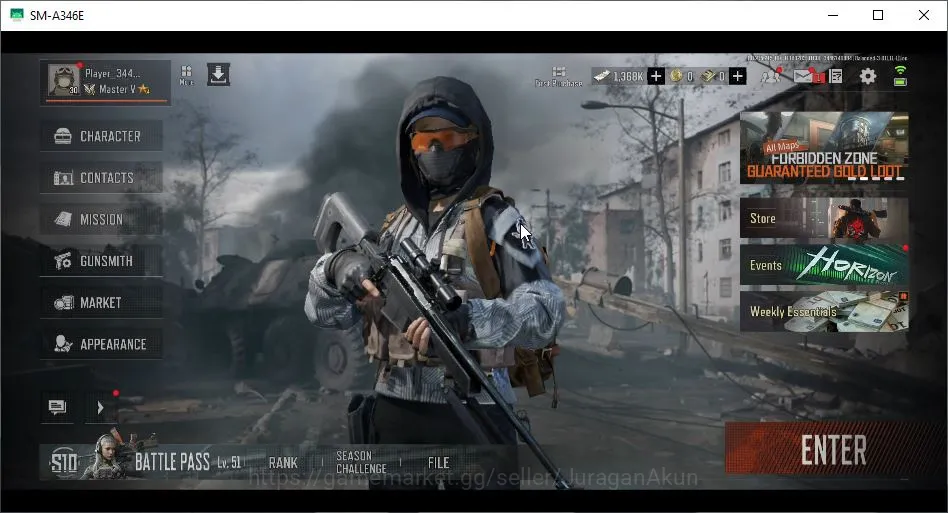Open the FILE tab
Viewport: 948px width, 513px height.
tap(438, 463)
